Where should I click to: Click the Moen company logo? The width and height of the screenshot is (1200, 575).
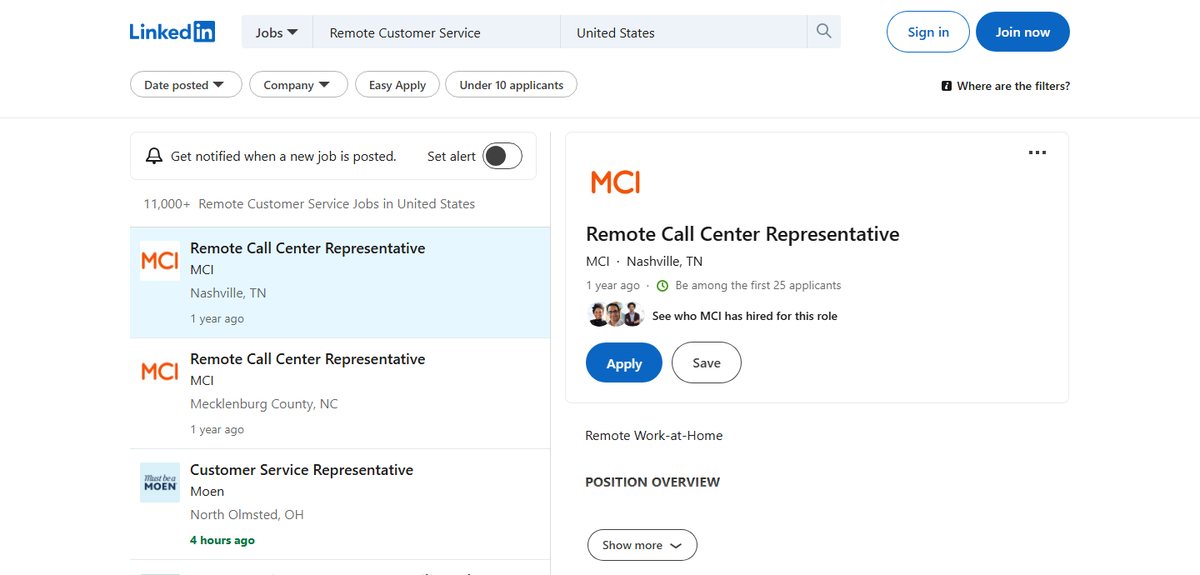point(160,482)
